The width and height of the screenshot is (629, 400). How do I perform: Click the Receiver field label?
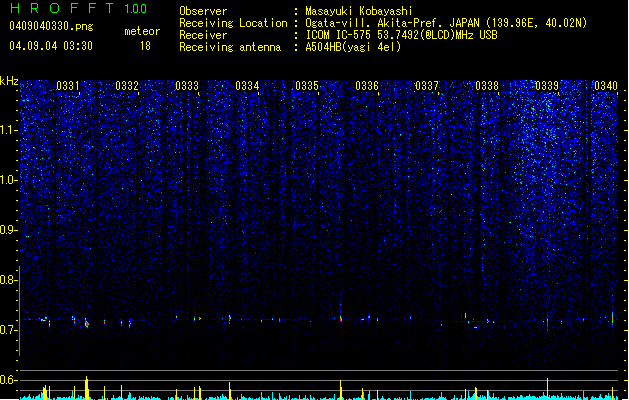203,35
